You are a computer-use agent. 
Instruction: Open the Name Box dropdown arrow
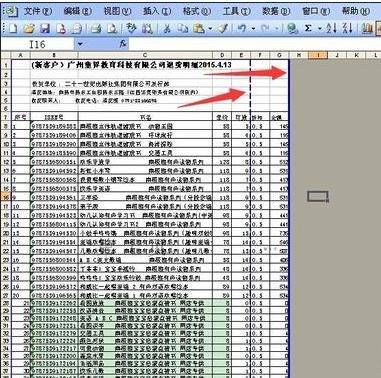coord(80,44)
